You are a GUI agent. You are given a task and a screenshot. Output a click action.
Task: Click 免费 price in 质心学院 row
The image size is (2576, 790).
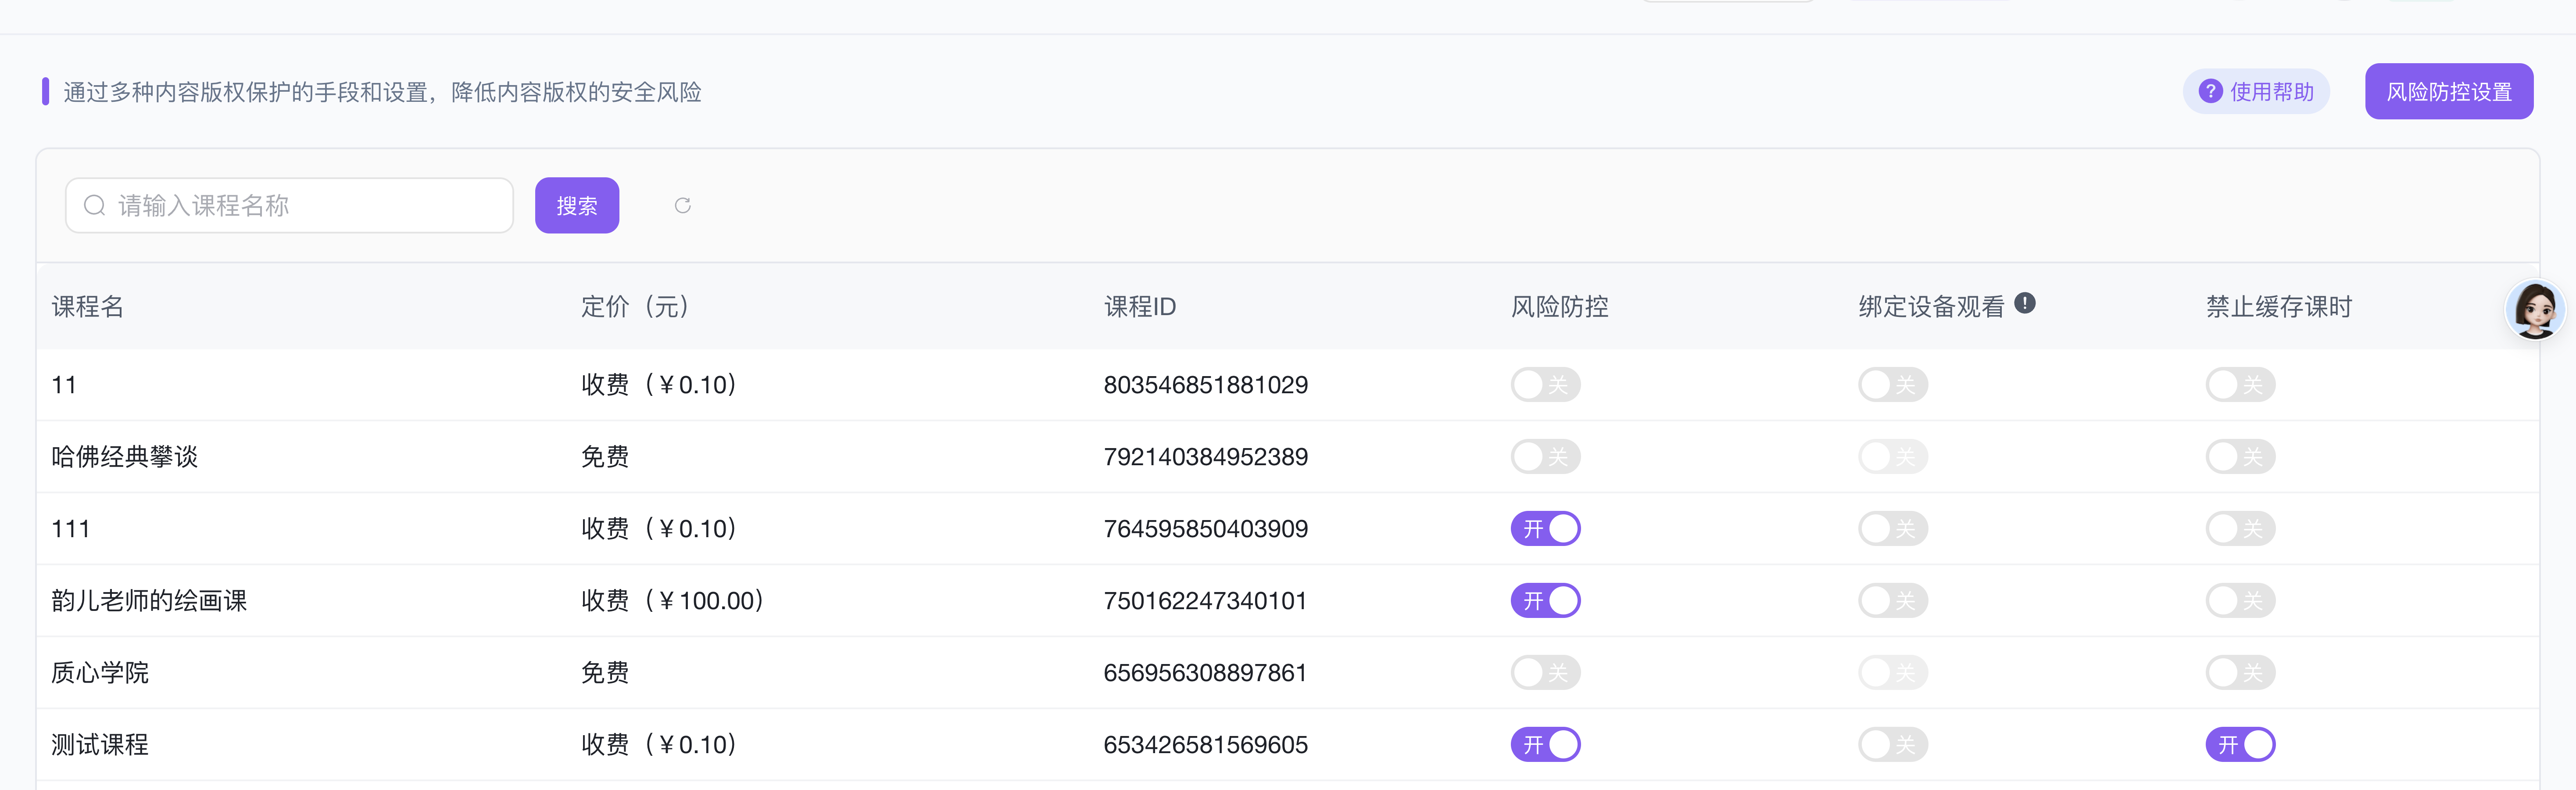point(605,673)
